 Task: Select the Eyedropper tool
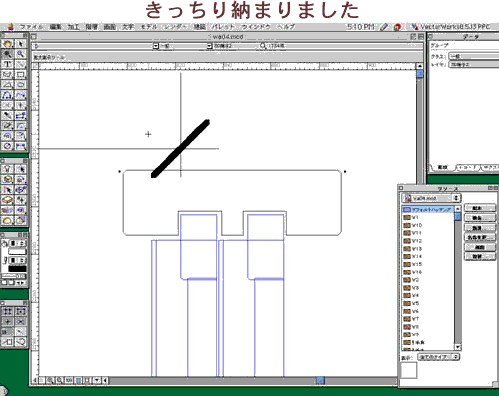pos(8,116)
